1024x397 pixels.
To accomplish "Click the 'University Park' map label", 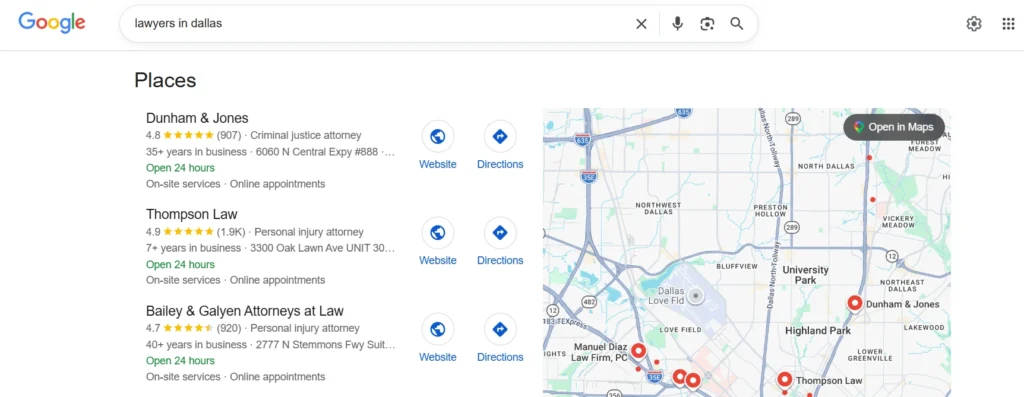I will point(805,275).
